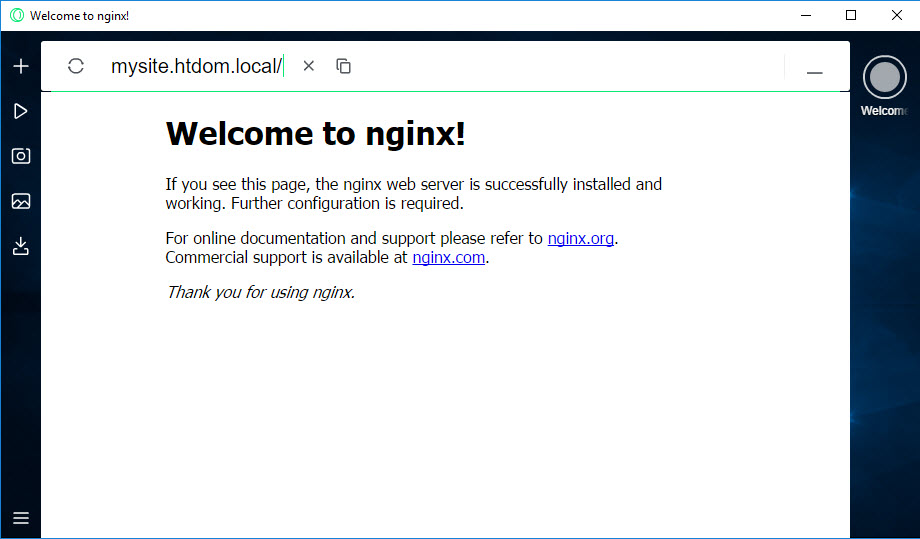Select the Welcome tab bubble
The width and height of the screenshot is (920, 539).
884,77
